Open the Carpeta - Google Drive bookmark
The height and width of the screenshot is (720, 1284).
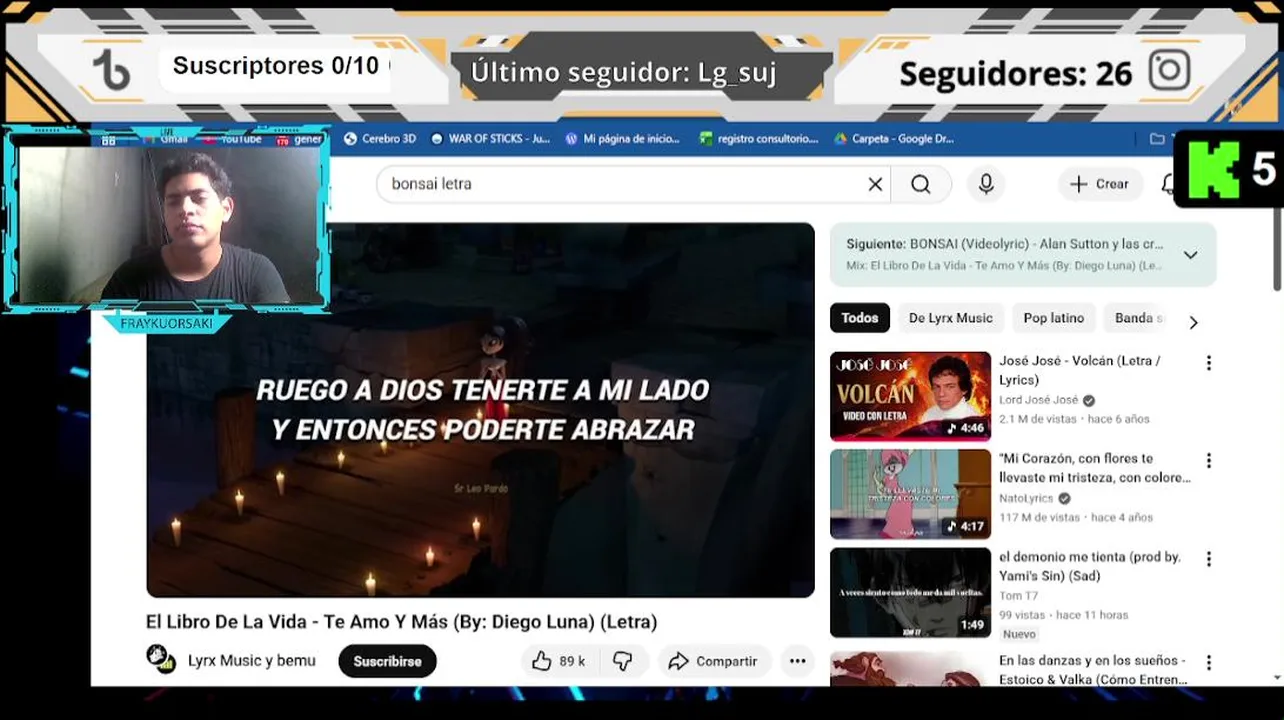(x=894, y=139)
